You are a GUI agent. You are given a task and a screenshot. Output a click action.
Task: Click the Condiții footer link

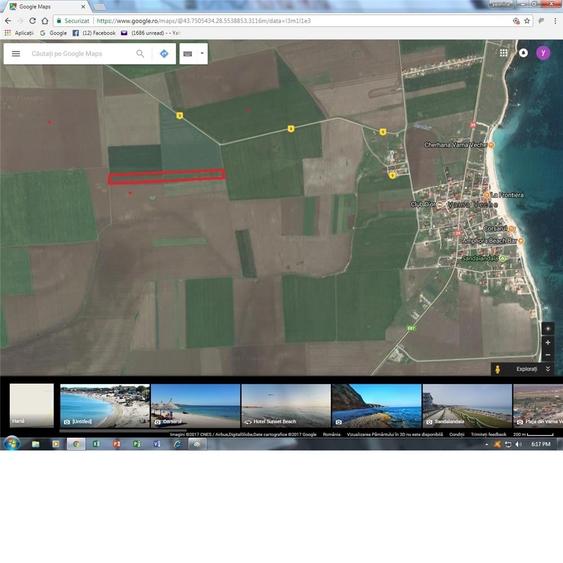(456, 434)
